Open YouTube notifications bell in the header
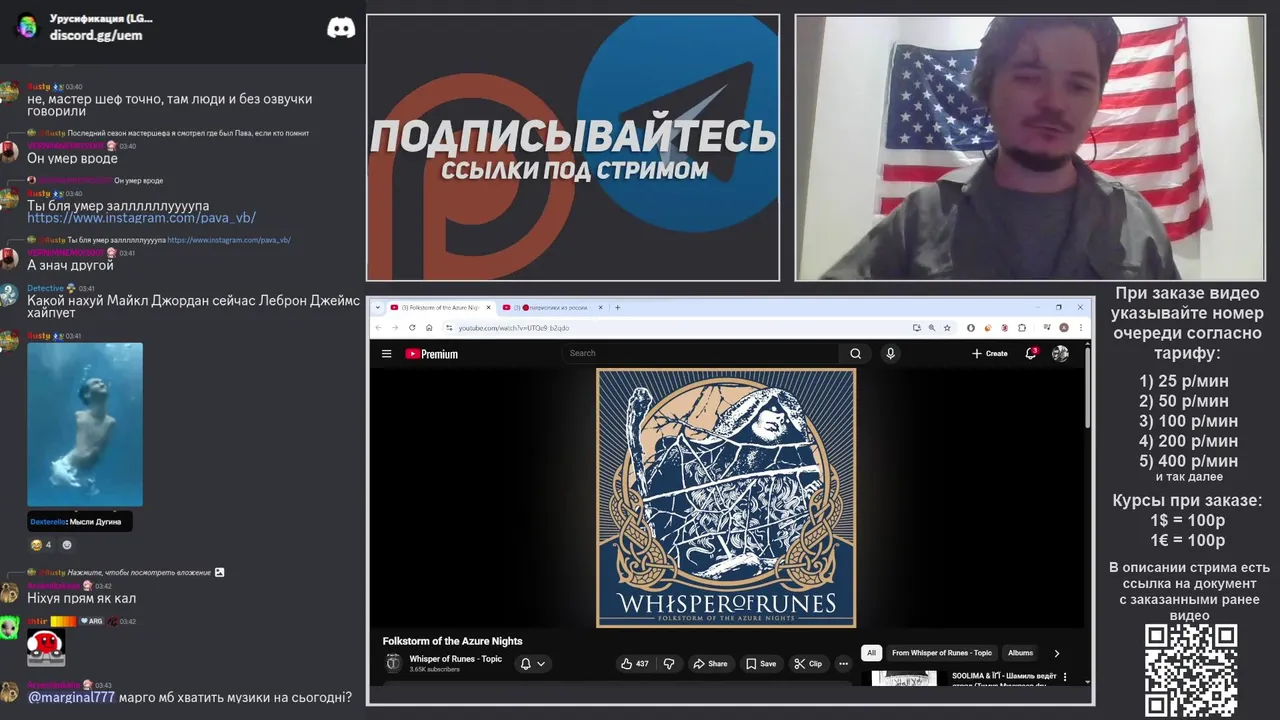This screenshot has width=1280, height=720. tap(1031, 353)
